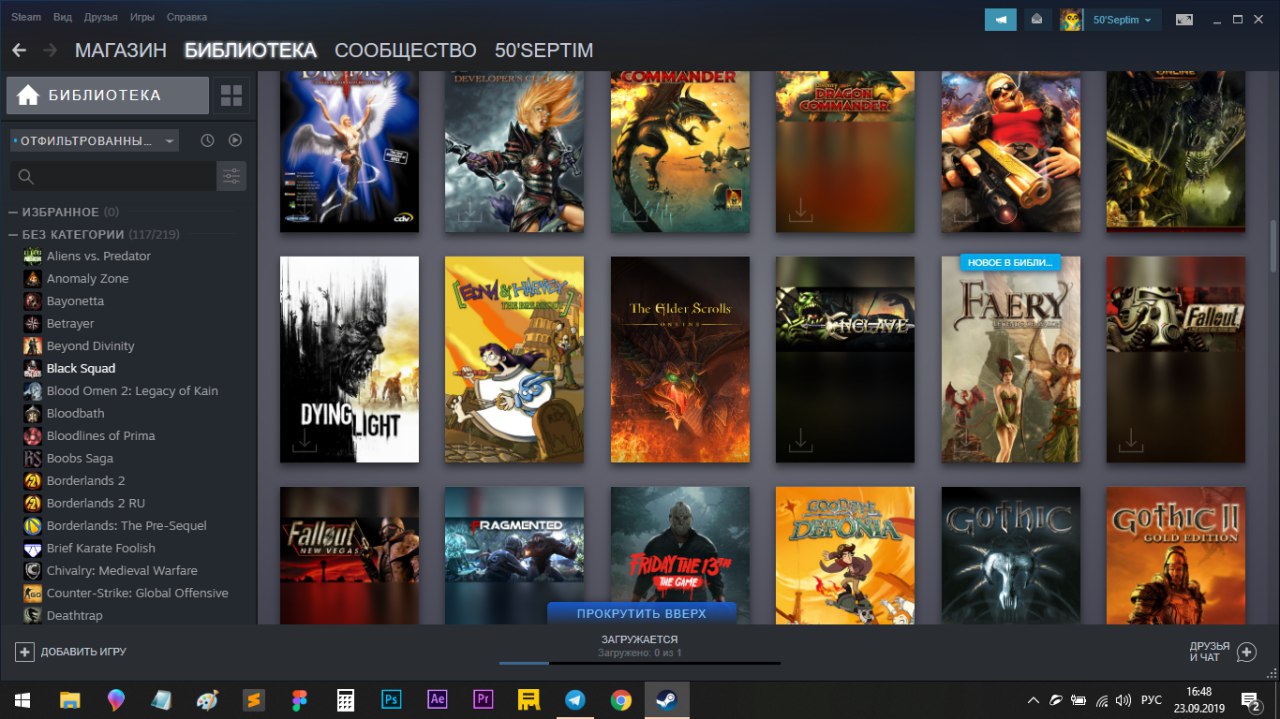Select Blood Omen 2: Legacy of Kain
This screenshot has height=719, width=1280.
(132, 391)
